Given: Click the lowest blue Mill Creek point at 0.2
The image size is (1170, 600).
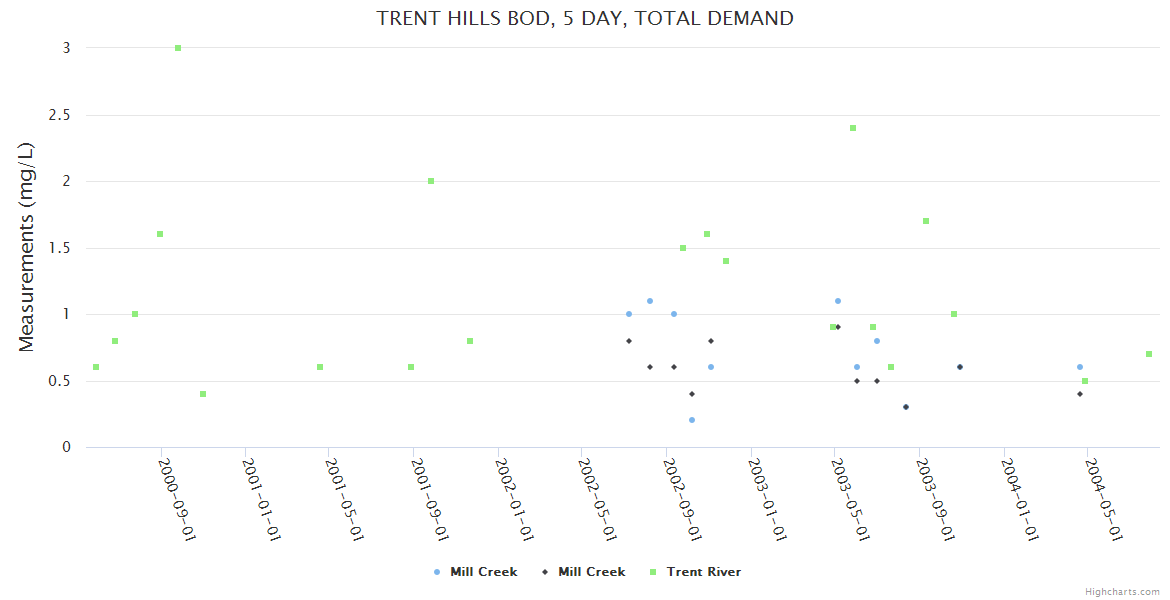Looking at the screenshot, I should (x=692, y=420).
